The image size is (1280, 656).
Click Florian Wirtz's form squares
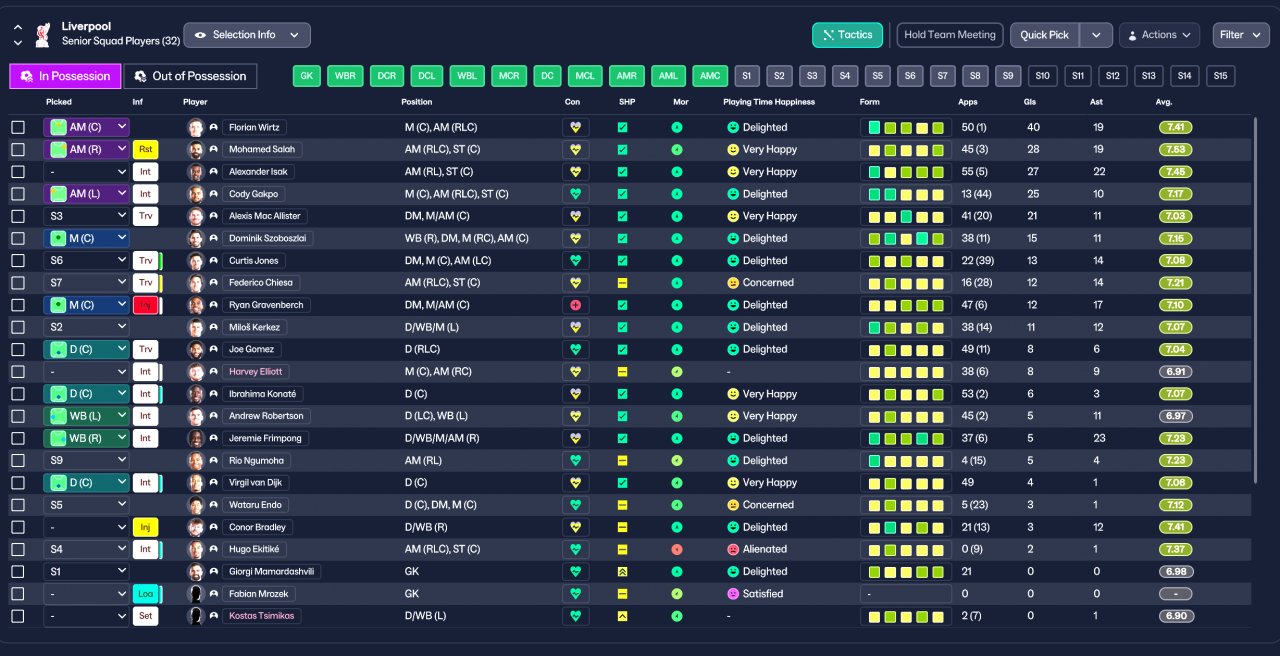click(x=906, y=128)
